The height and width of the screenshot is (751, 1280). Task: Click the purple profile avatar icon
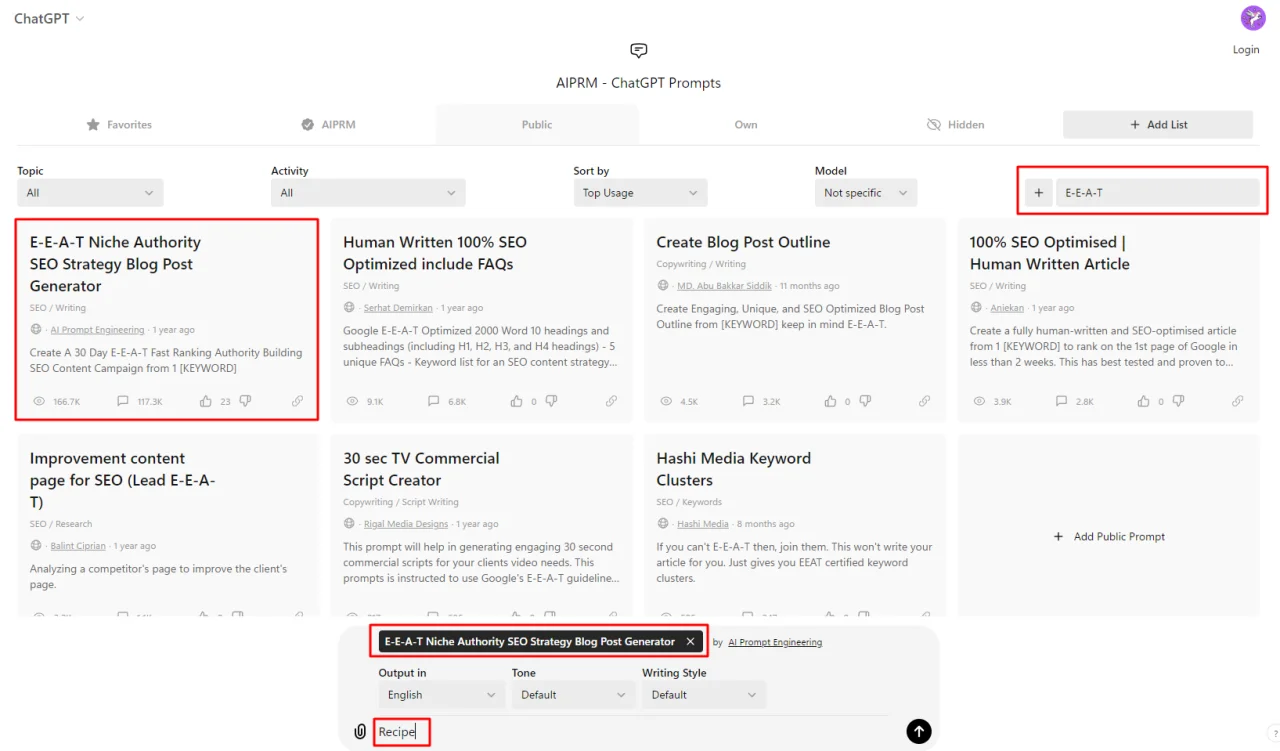tap(1253, 18)
